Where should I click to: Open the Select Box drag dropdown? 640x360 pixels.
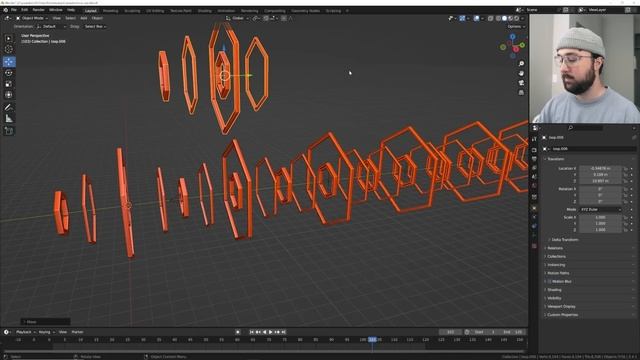tap(96, 27)
